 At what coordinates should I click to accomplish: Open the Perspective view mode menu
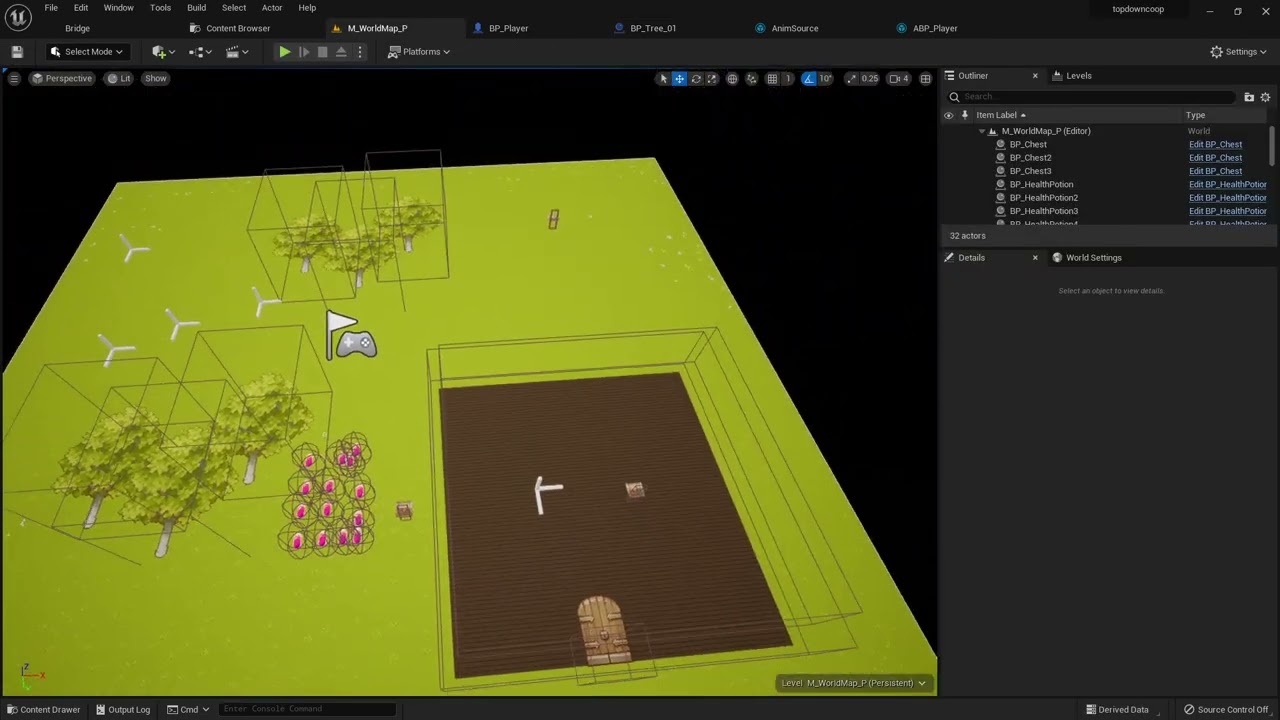62,78
